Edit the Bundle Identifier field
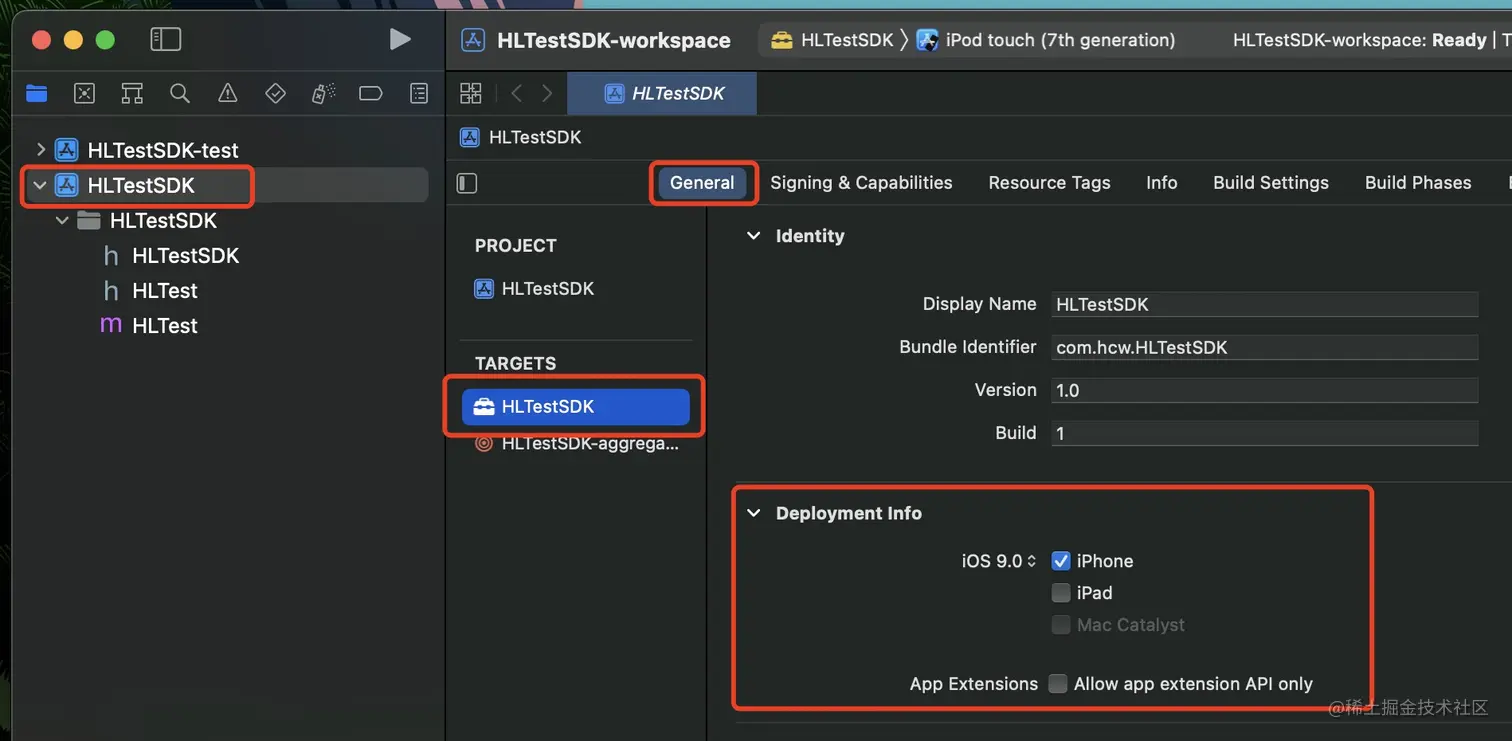 [1265, 348]
